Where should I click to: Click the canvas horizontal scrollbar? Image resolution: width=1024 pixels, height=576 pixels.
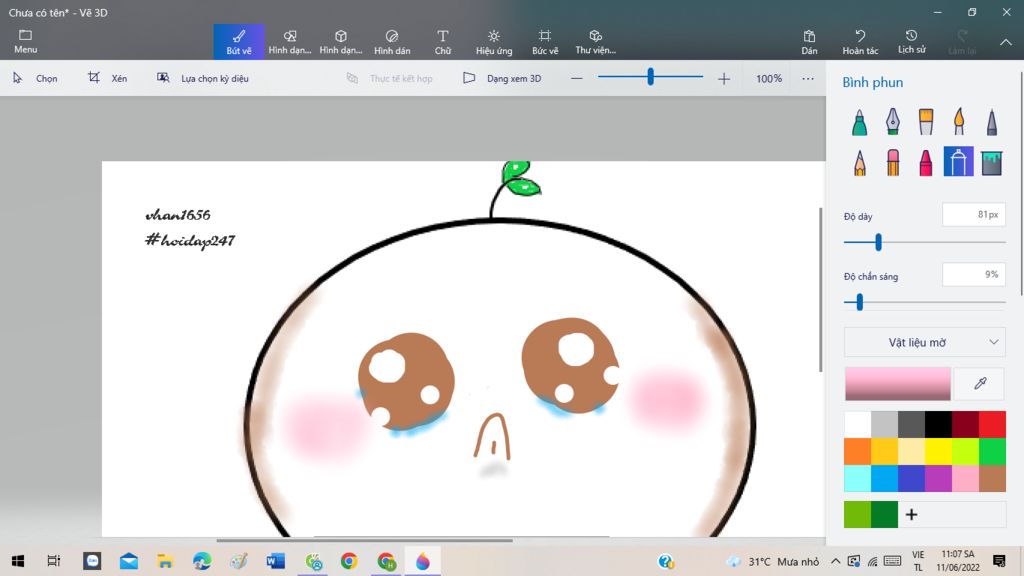(364, 540)
